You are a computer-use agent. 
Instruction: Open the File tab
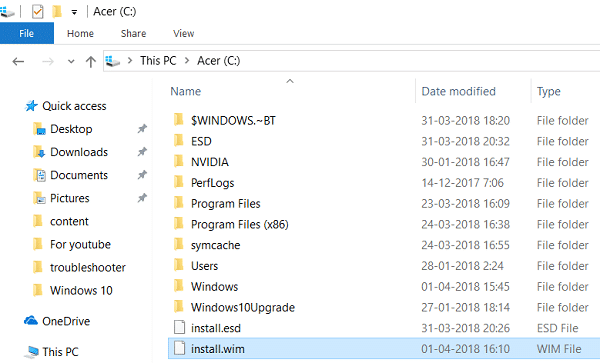[27, 33]
